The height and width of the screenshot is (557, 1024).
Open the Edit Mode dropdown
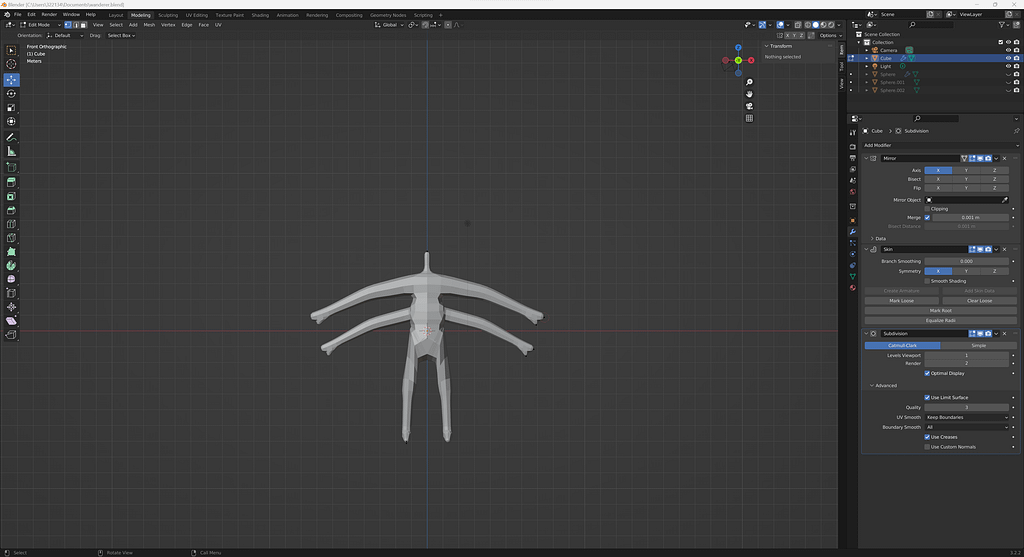[x=40, y=25]
